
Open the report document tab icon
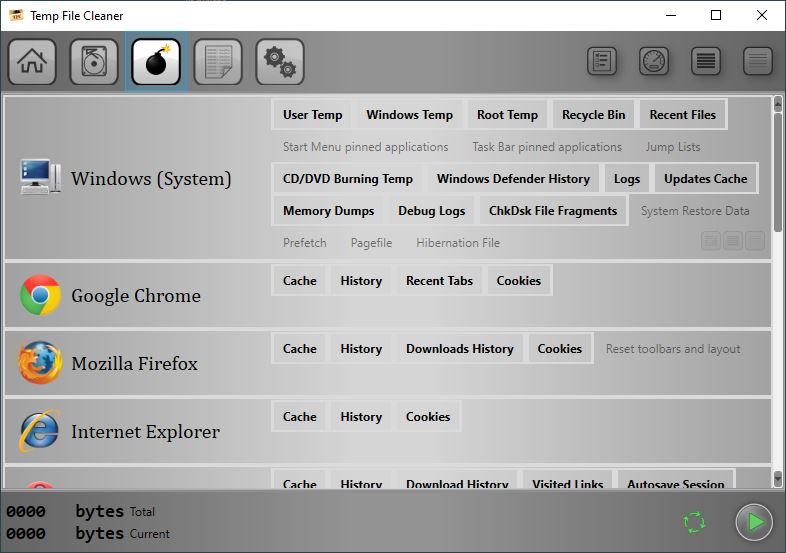(218, 62)
